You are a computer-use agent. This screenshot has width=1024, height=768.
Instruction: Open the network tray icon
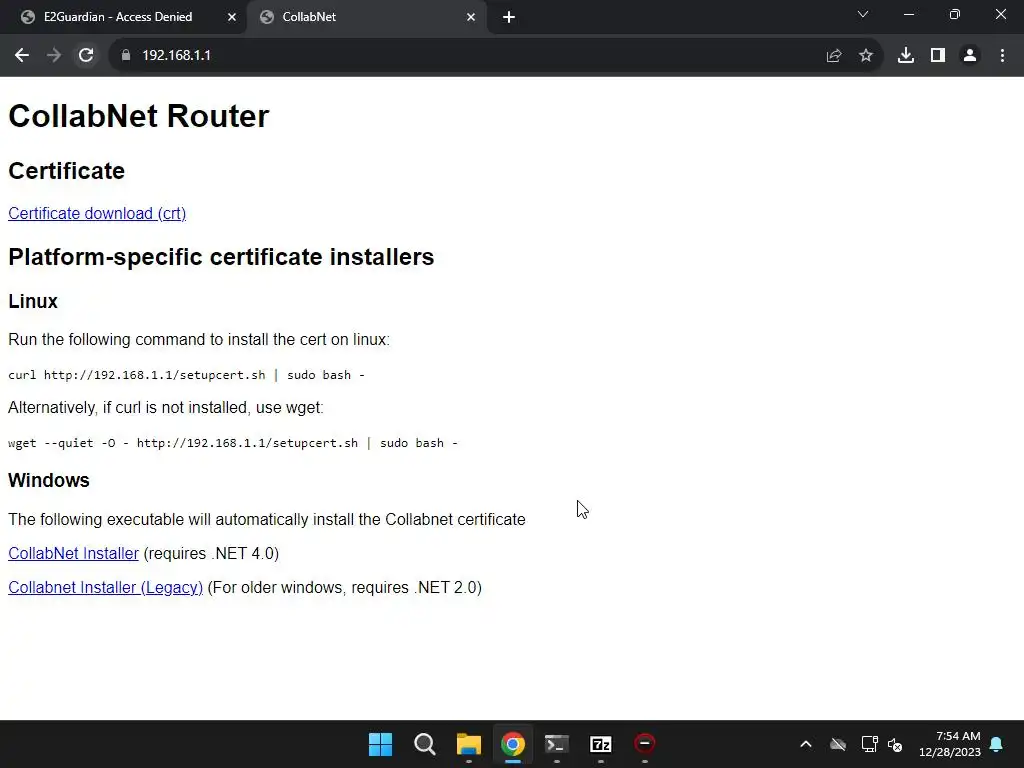coord(869,744)
